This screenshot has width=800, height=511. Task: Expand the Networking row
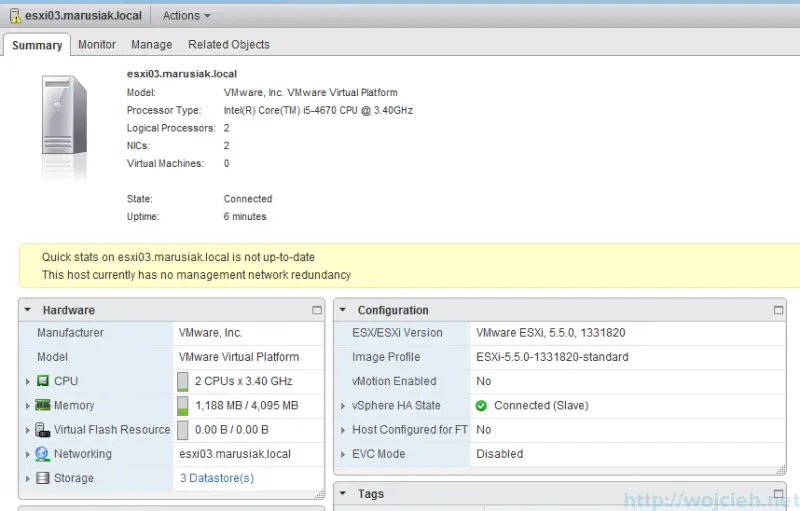28,454
